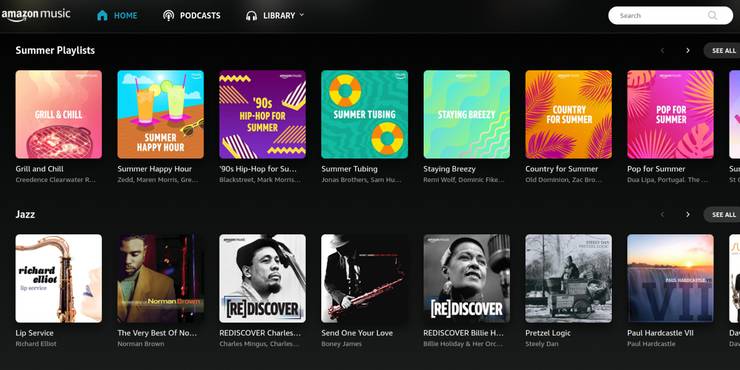Click 'Old Dominion, Zac Bro…' artist text
Image resolution: width=740 pixels, height=370 pixels.
[564, 180]
